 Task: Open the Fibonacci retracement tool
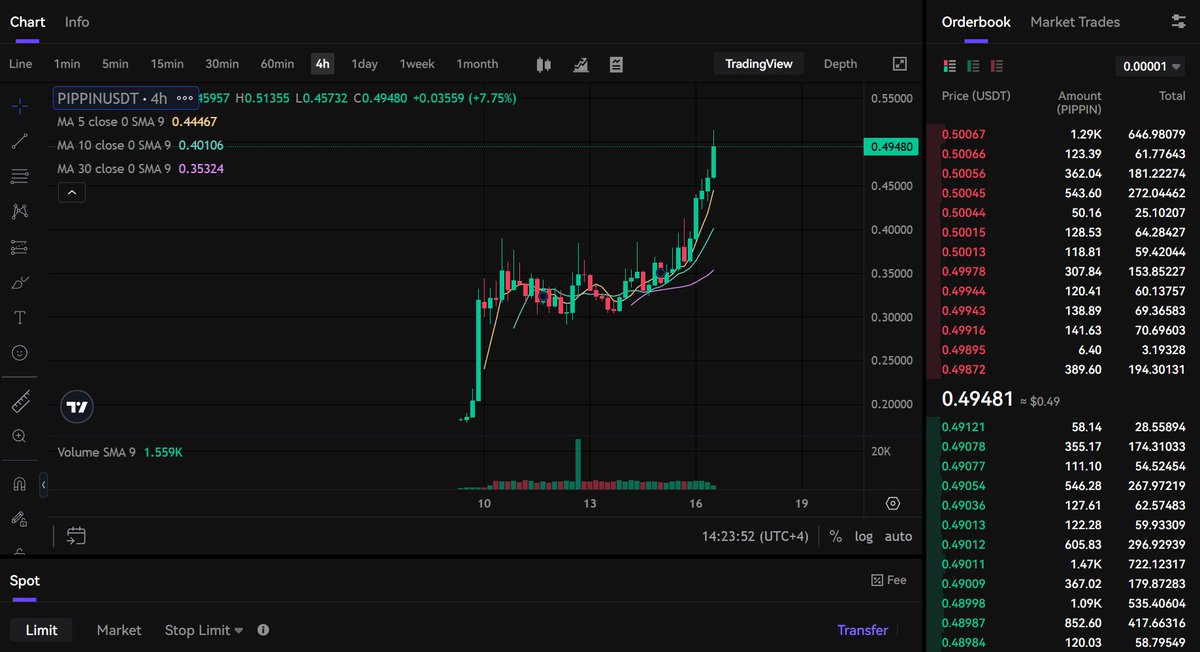pyautogui.click(x=19, y=176)
